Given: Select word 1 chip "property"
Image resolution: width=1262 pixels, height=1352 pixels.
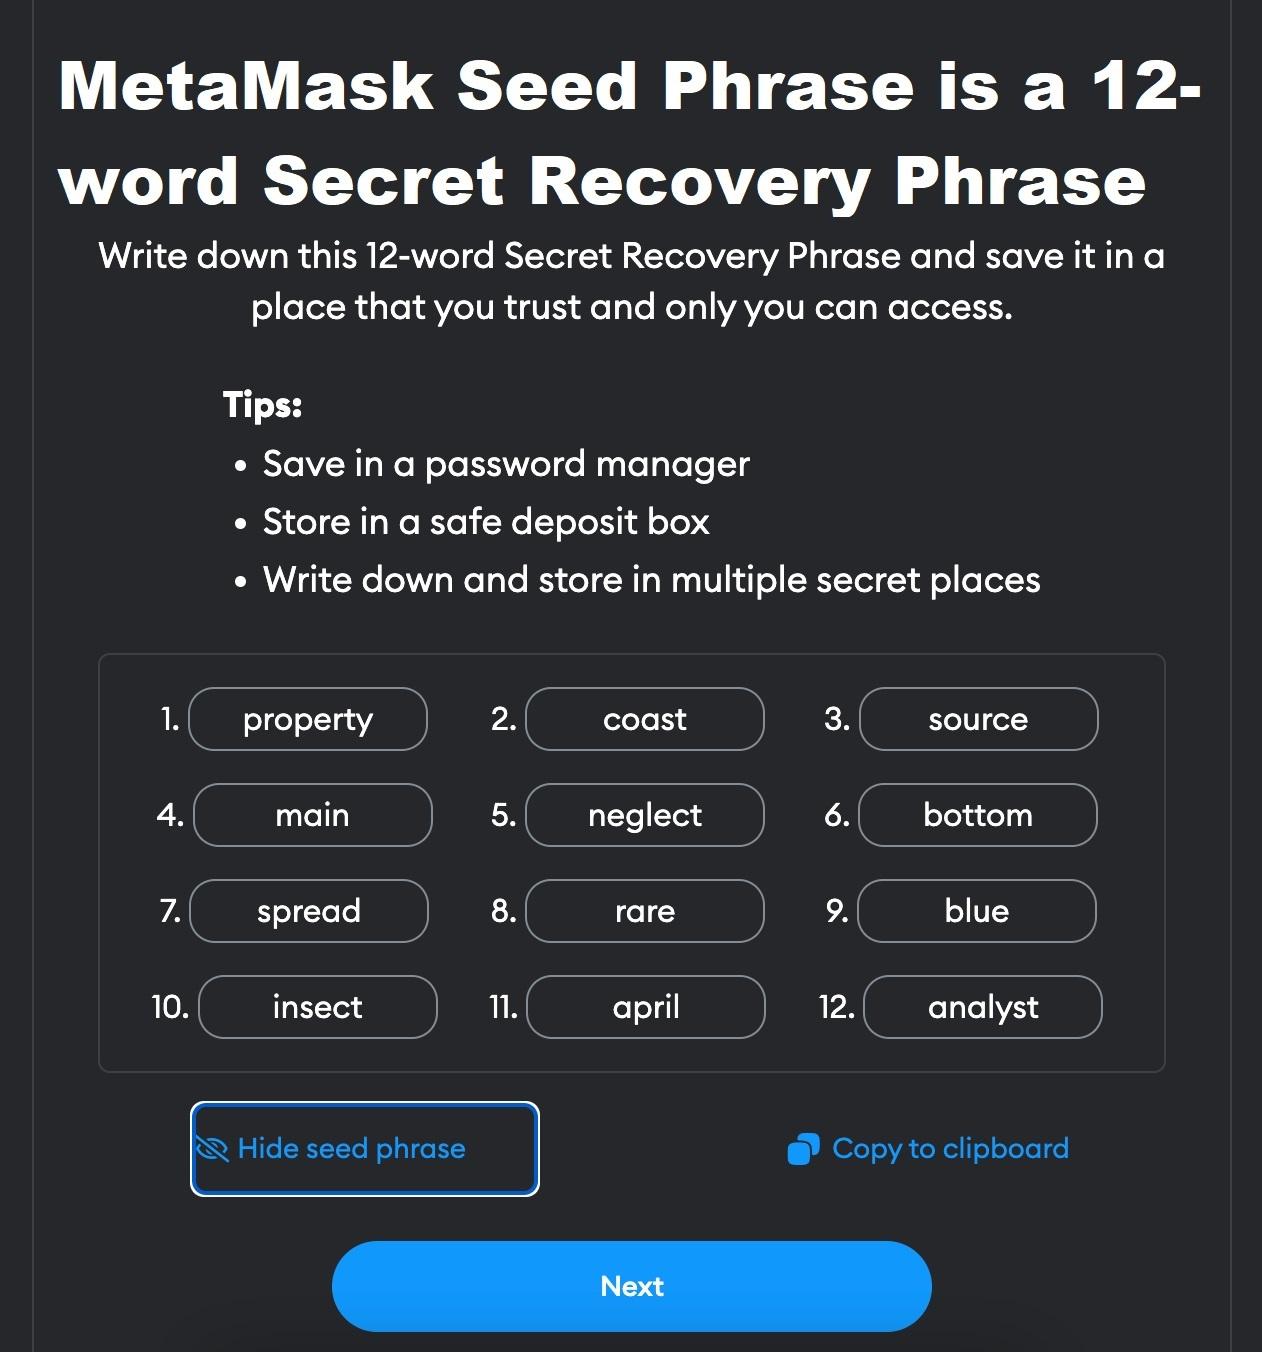Looking at the screenshot, I should [x=308, y=719].
